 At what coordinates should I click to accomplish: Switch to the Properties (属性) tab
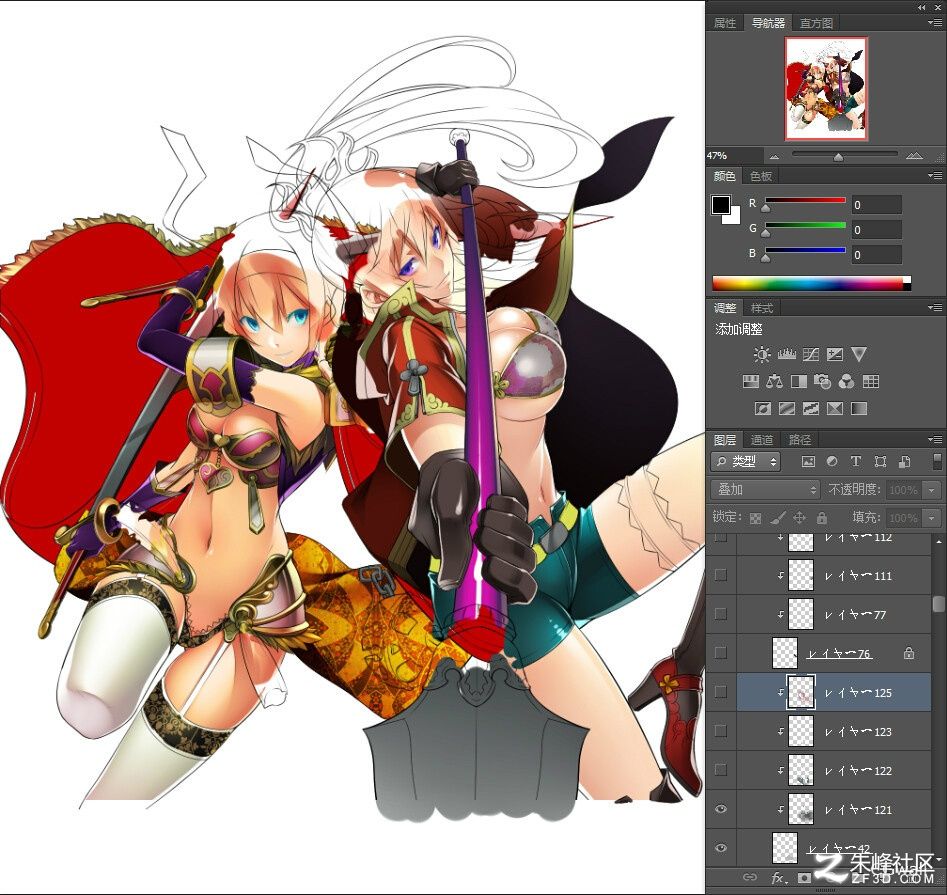[725, 23]
